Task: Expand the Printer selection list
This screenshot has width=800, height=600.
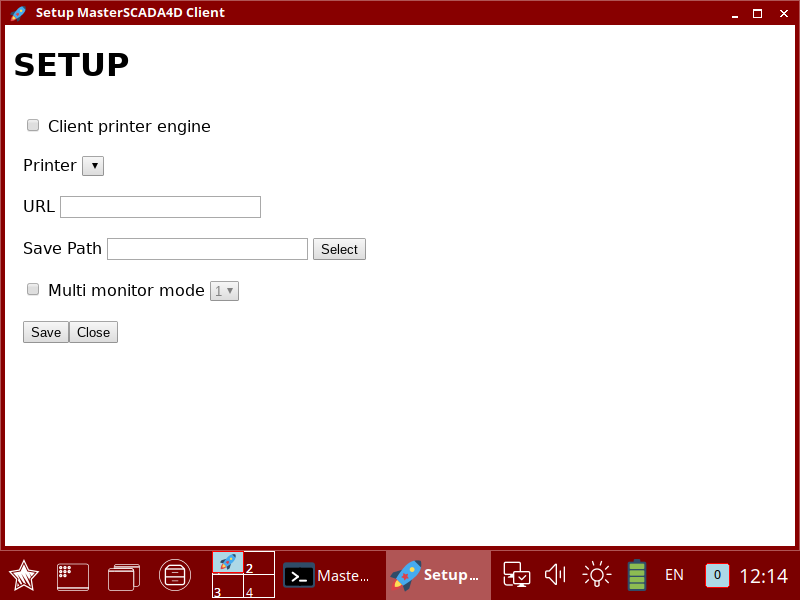Action: pyautogui.click(x=92, y=165)
